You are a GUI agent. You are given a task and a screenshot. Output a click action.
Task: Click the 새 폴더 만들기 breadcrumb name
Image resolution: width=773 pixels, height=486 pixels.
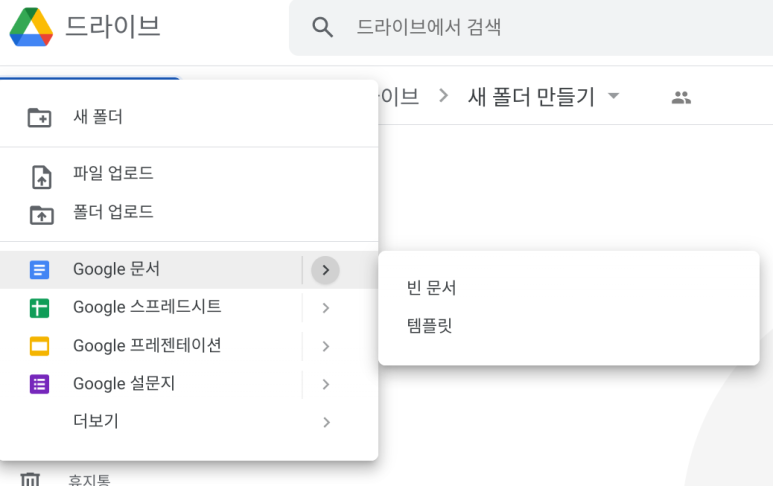tap(531, 97)
